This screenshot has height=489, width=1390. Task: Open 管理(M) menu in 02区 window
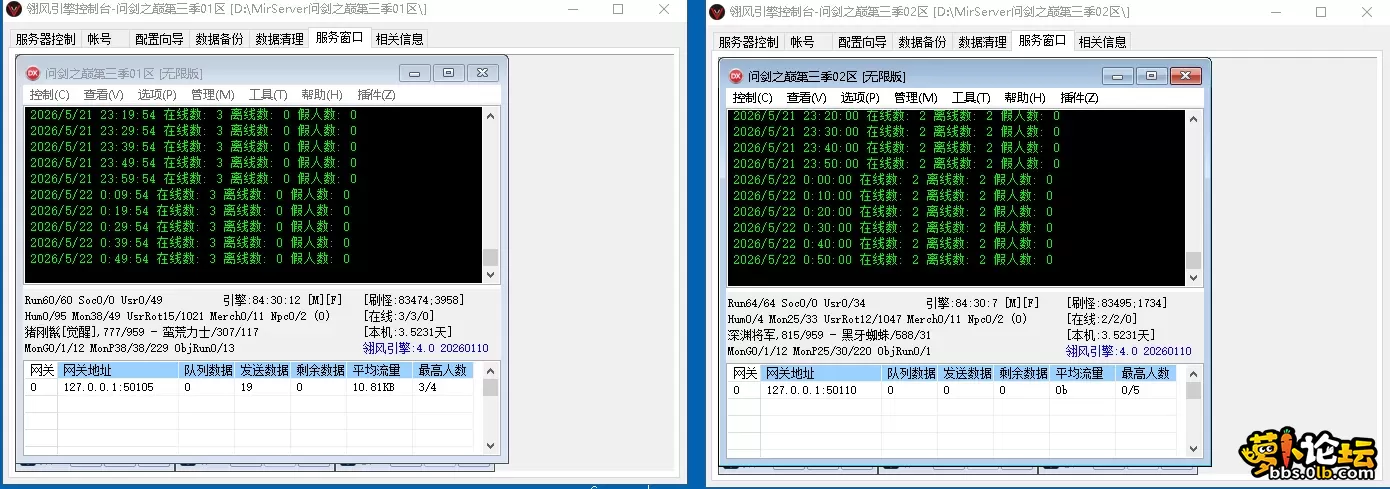pyautogui.click(x=916, y=98)
